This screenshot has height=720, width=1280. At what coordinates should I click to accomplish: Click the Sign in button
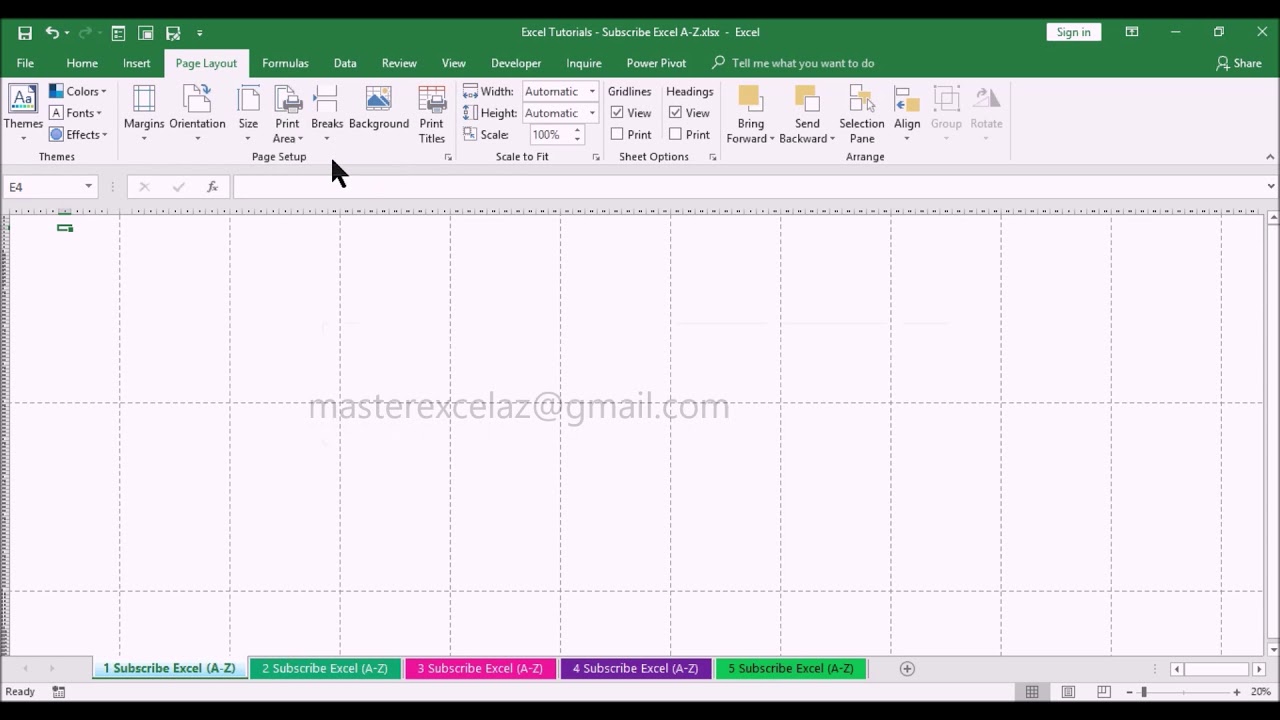click(1073, 32)
